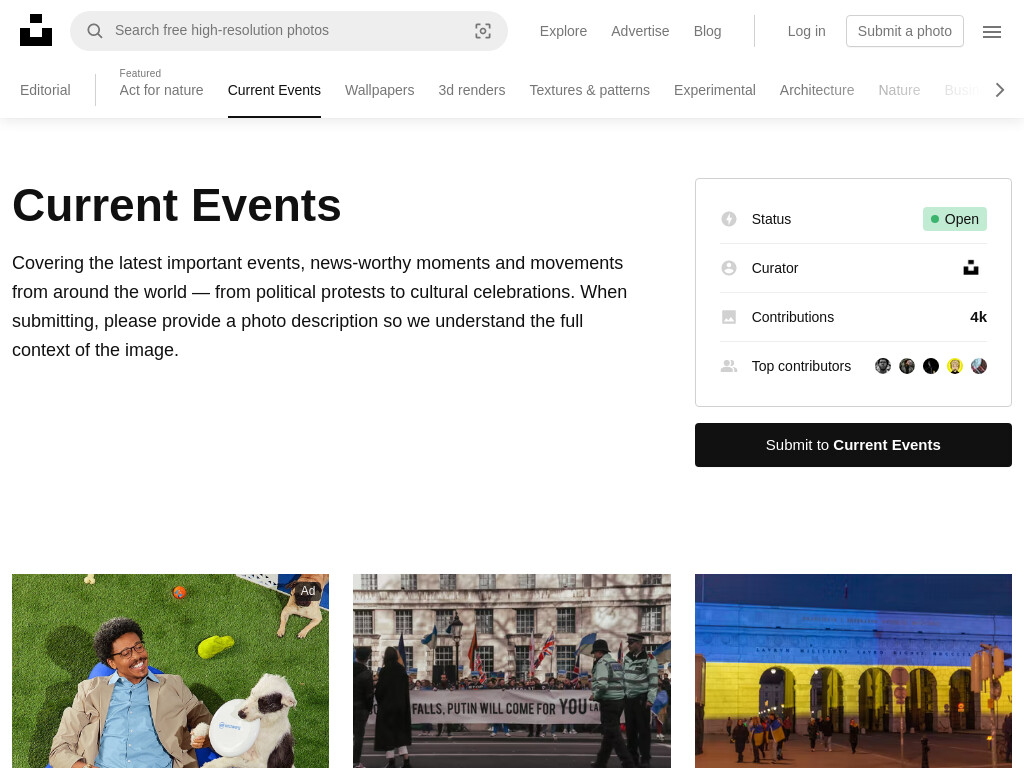Select the Act for nature topic

(161, 90)
